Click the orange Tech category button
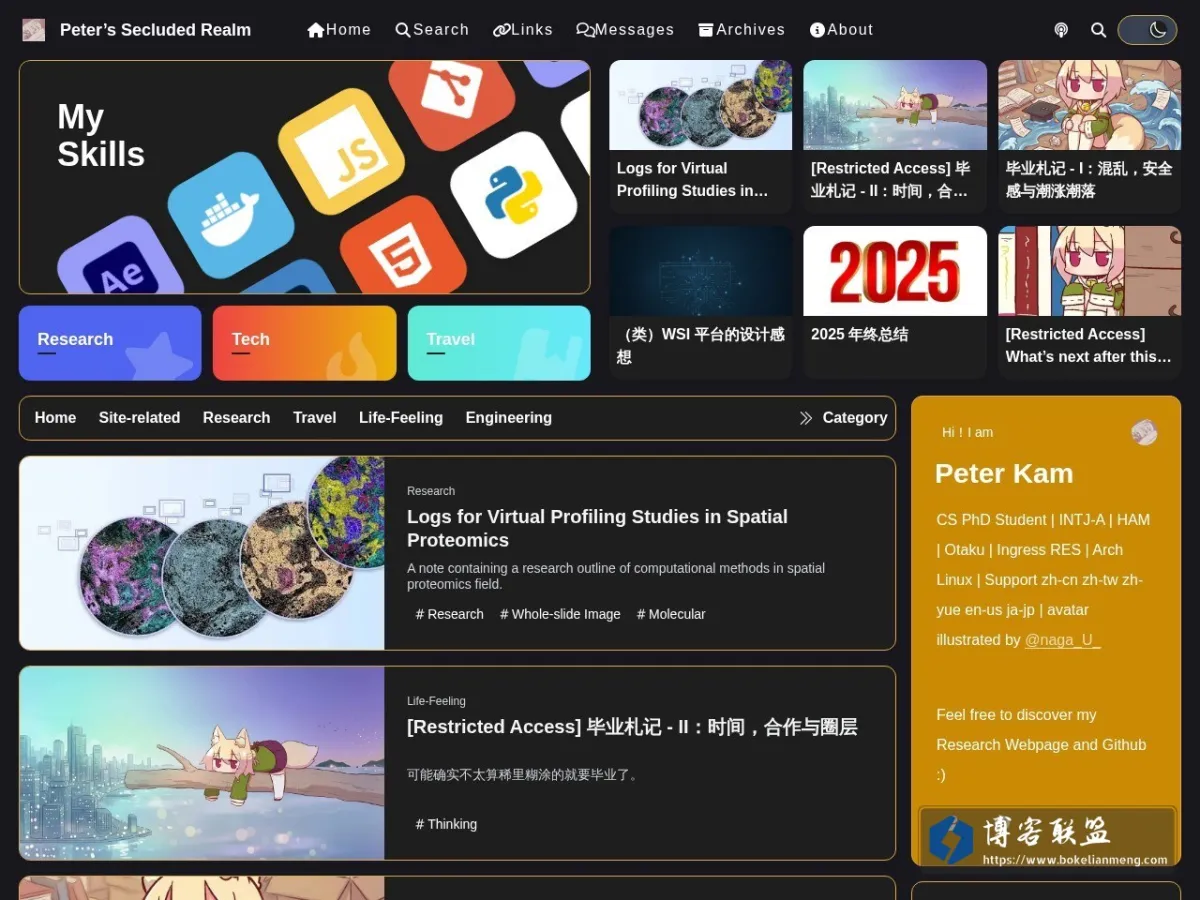Image resolution: width=1200 pixels, height=900 pixels. click(x=304, y=343)
